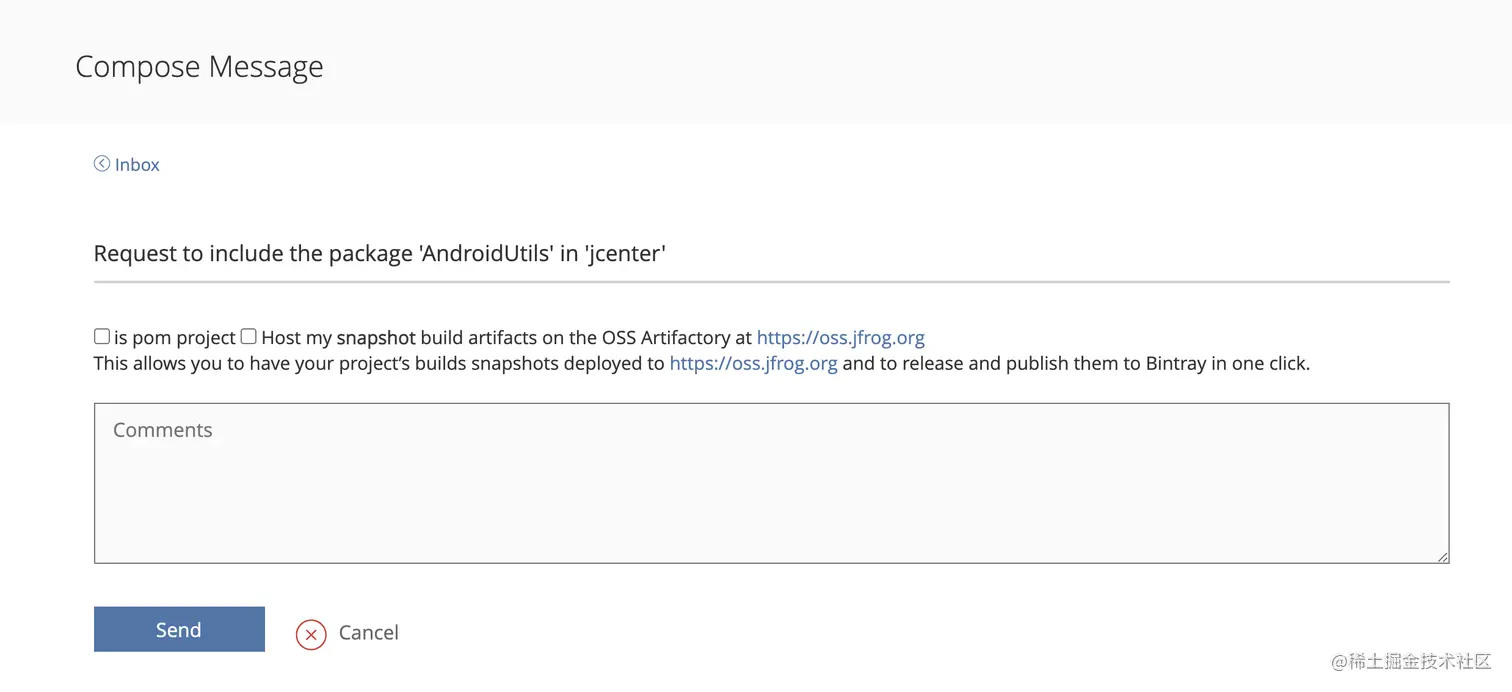Click the Send button

[179, 629]
